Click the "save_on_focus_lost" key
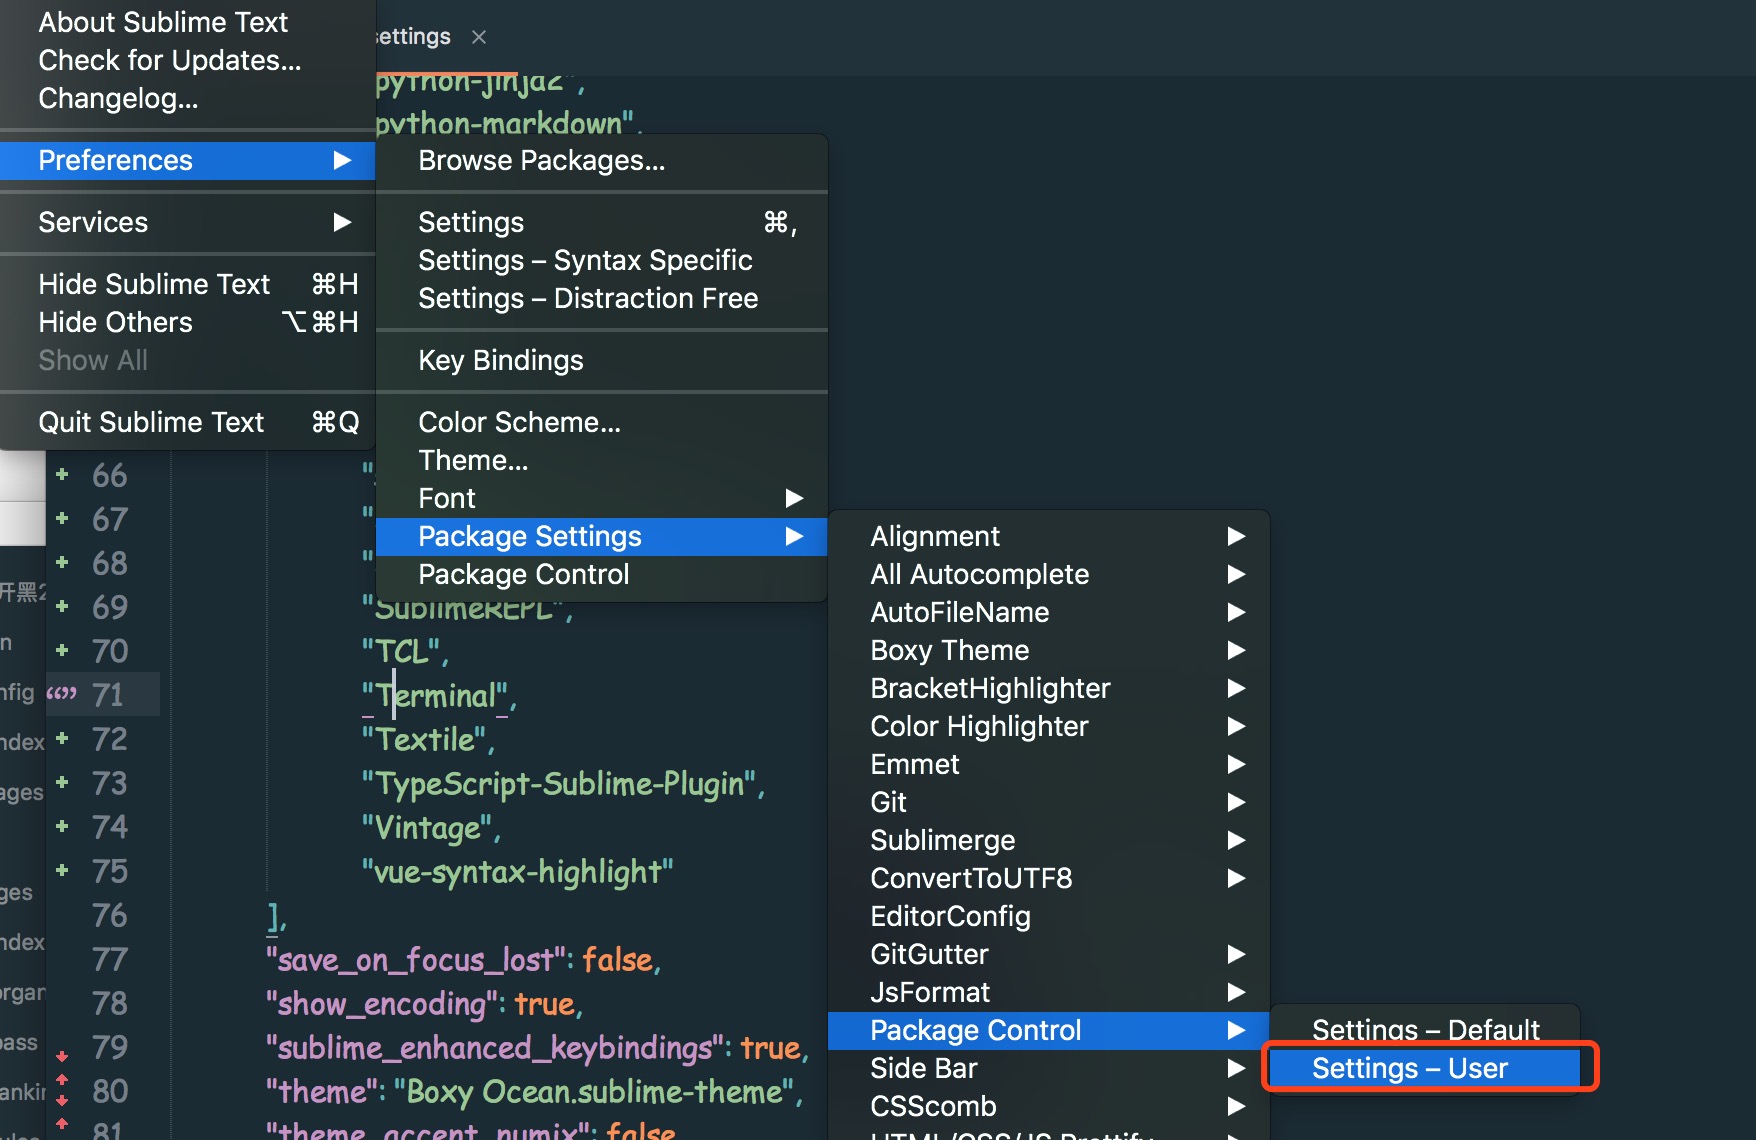Image resolution: width=1756 pixels, height=1140 pixels. point(416,960)
